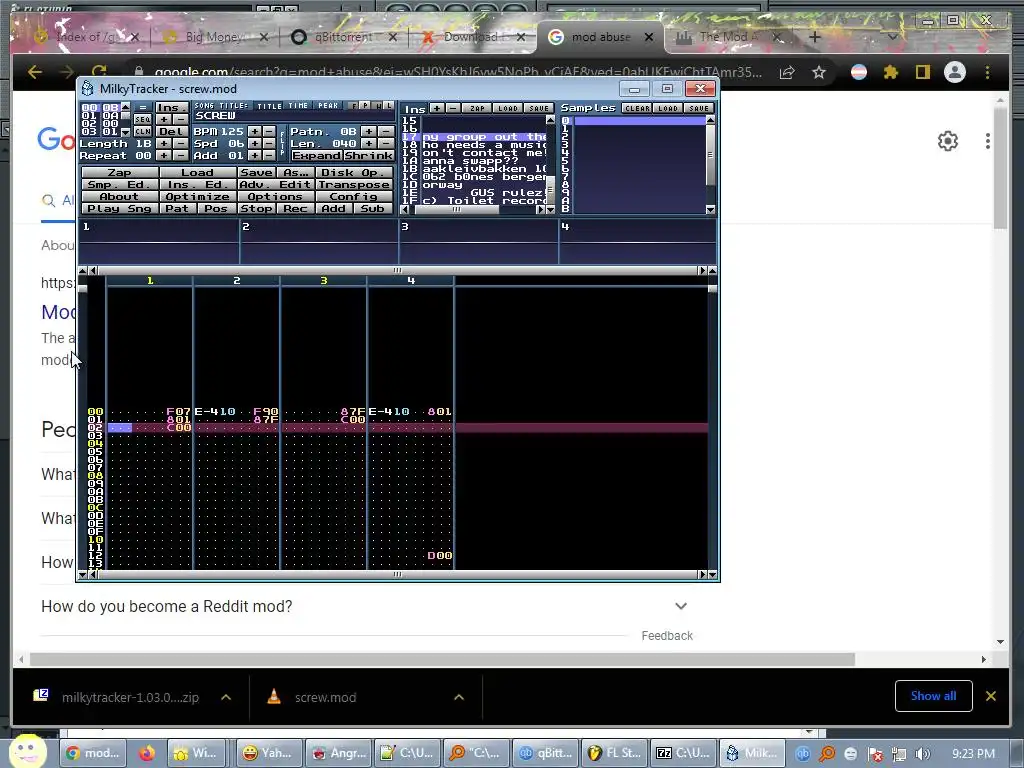This screenshot has width=1024, height=768.
Task: Toggle Rec record mode
Action: [295, 208]
